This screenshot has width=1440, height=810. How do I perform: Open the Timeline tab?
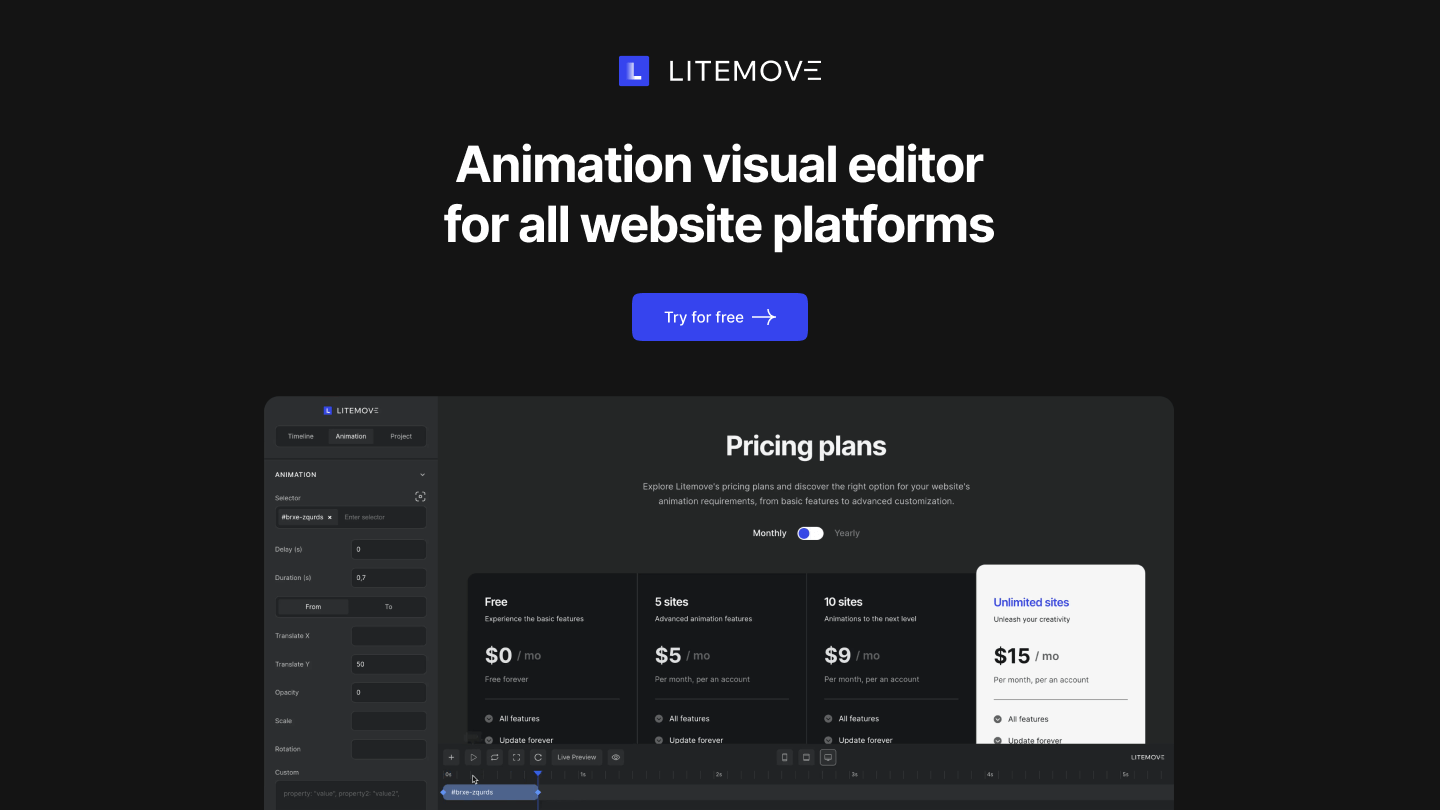pos(300,436)
